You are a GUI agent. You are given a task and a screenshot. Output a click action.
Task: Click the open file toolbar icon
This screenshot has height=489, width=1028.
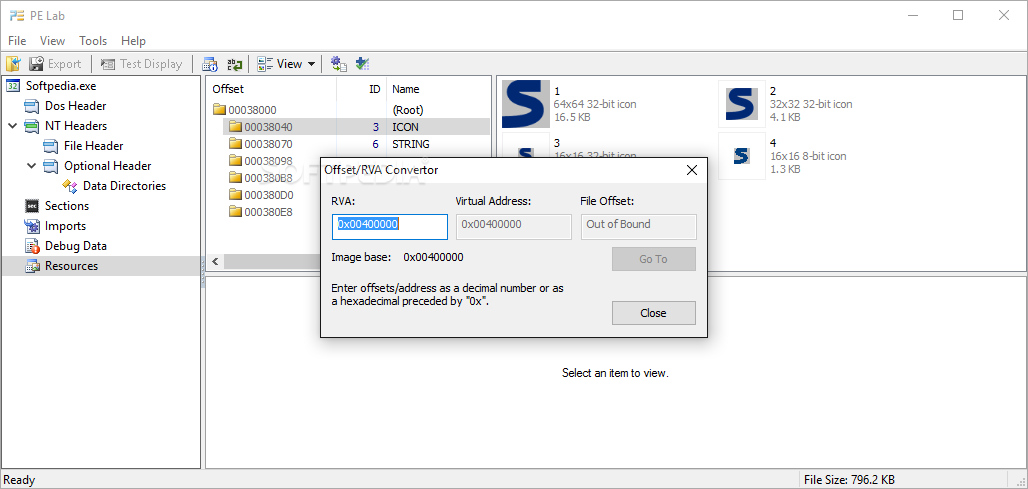click(13, 64)
